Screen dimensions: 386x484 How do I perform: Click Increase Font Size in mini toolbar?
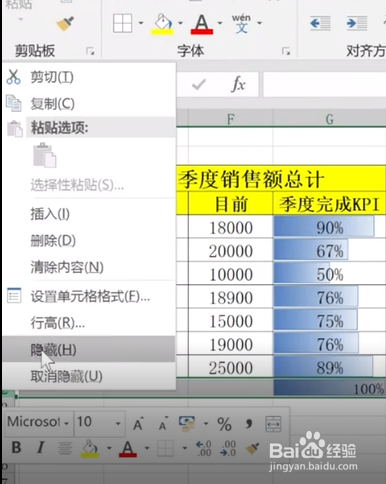tap(138, 423)
